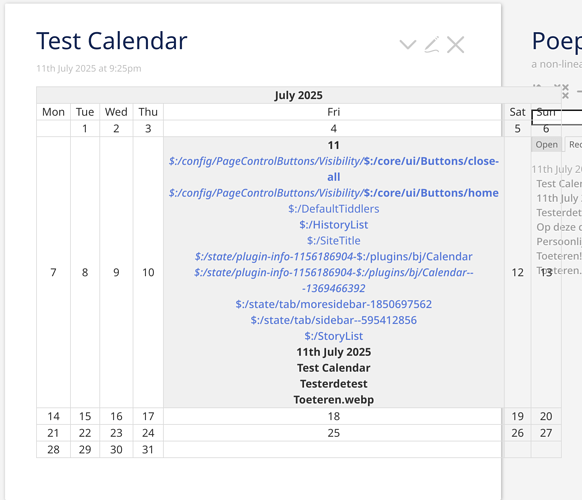Screen dimensions: 582x500
Task: Select day 9 in the calendar
Action: coord(116,273)
